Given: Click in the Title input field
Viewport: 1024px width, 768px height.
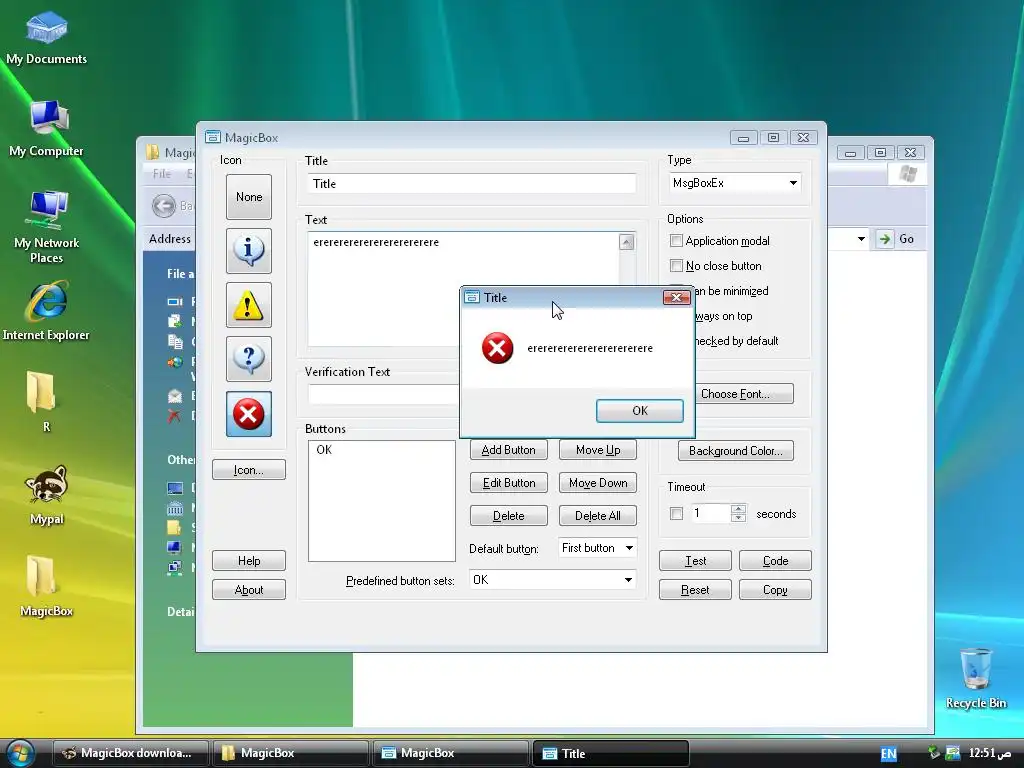Looking at the screenshot, I should click(472, 184).
